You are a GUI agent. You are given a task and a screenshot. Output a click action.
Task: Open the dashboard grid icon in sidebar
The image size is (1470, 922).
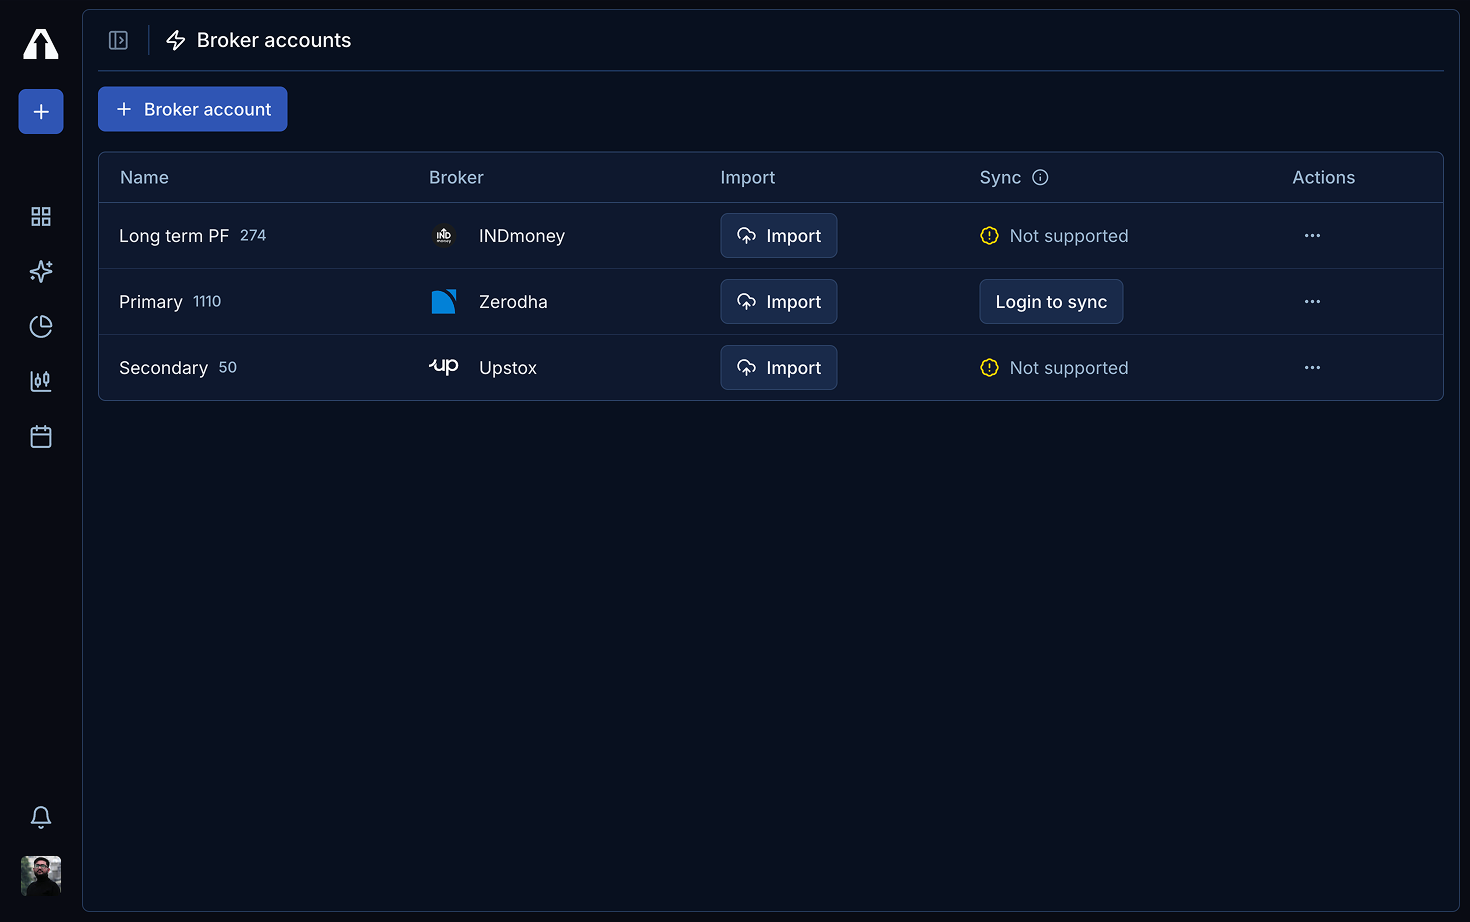(40, 216)
